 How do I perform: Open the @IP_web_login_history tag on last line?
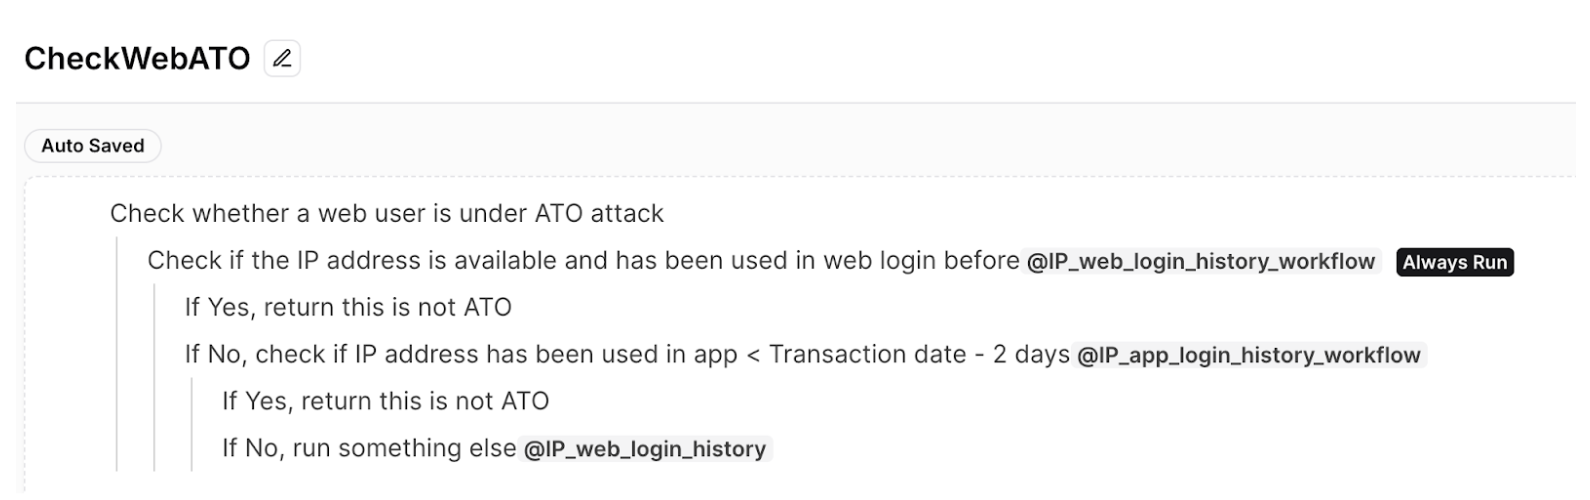(645, 449)
